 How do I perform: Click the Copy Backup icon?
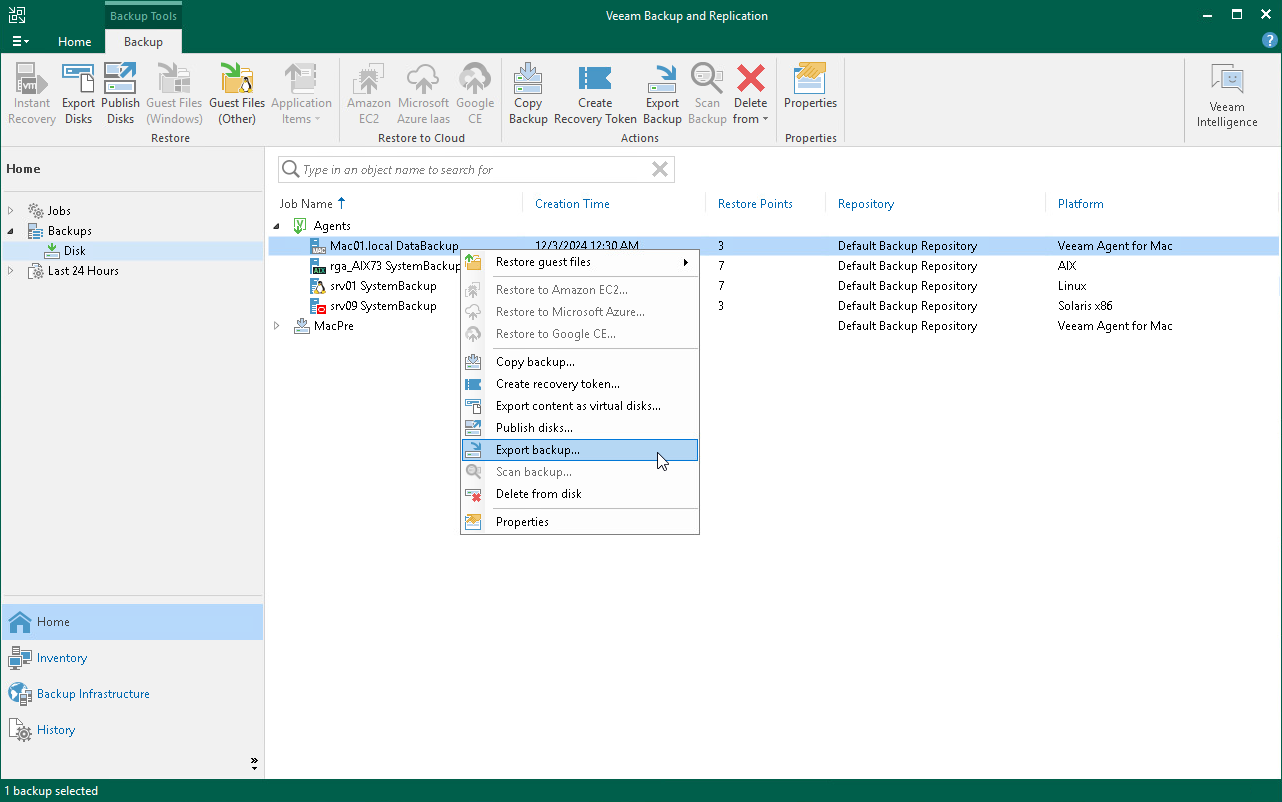tap(528, 92)
